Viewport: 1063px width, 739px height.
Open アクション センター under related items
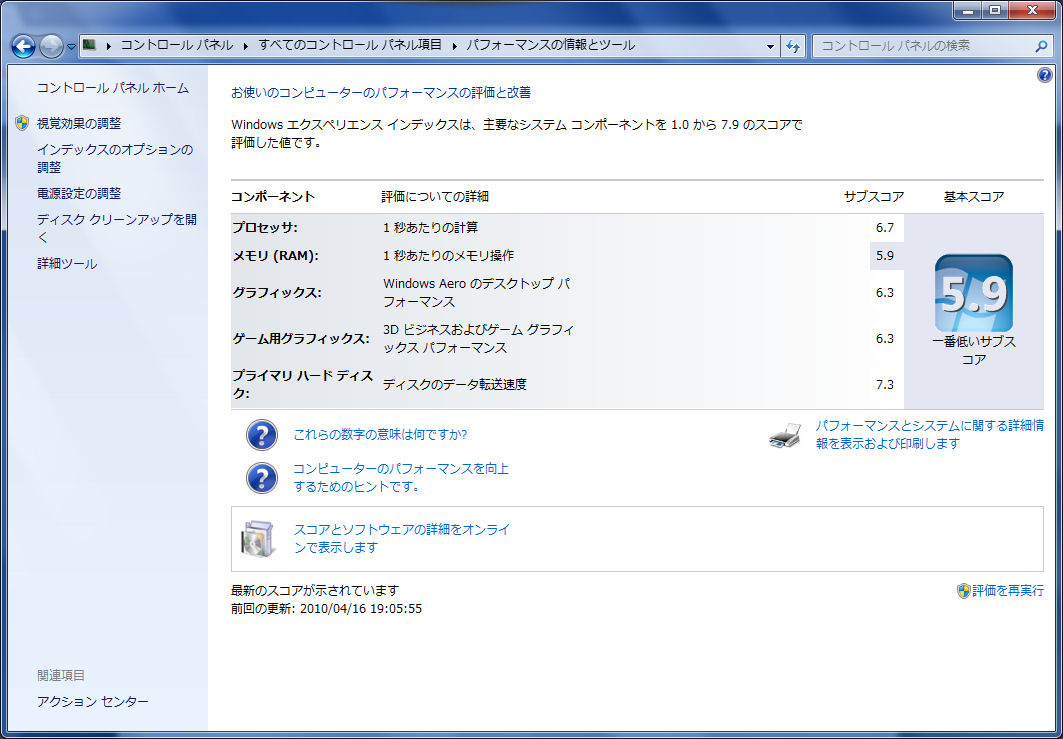93,701
